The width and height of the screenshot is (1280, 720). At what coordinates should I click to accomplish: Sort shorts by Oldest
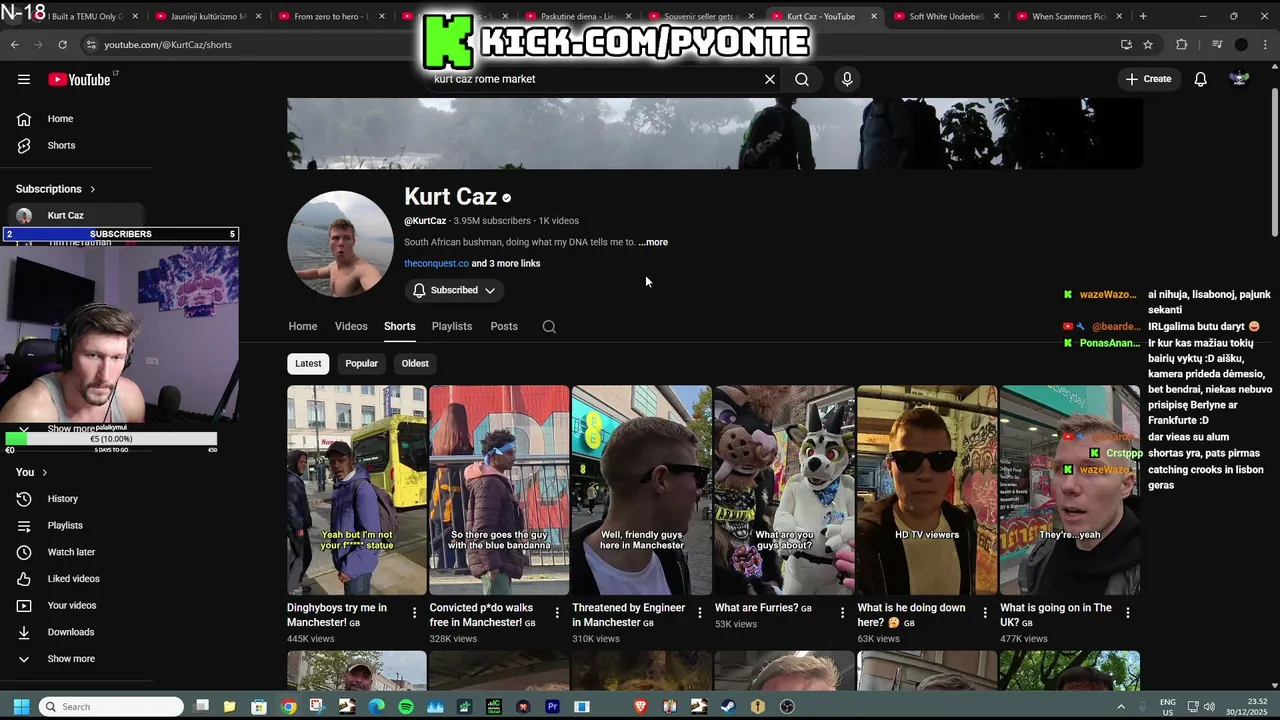pos(415,363)
